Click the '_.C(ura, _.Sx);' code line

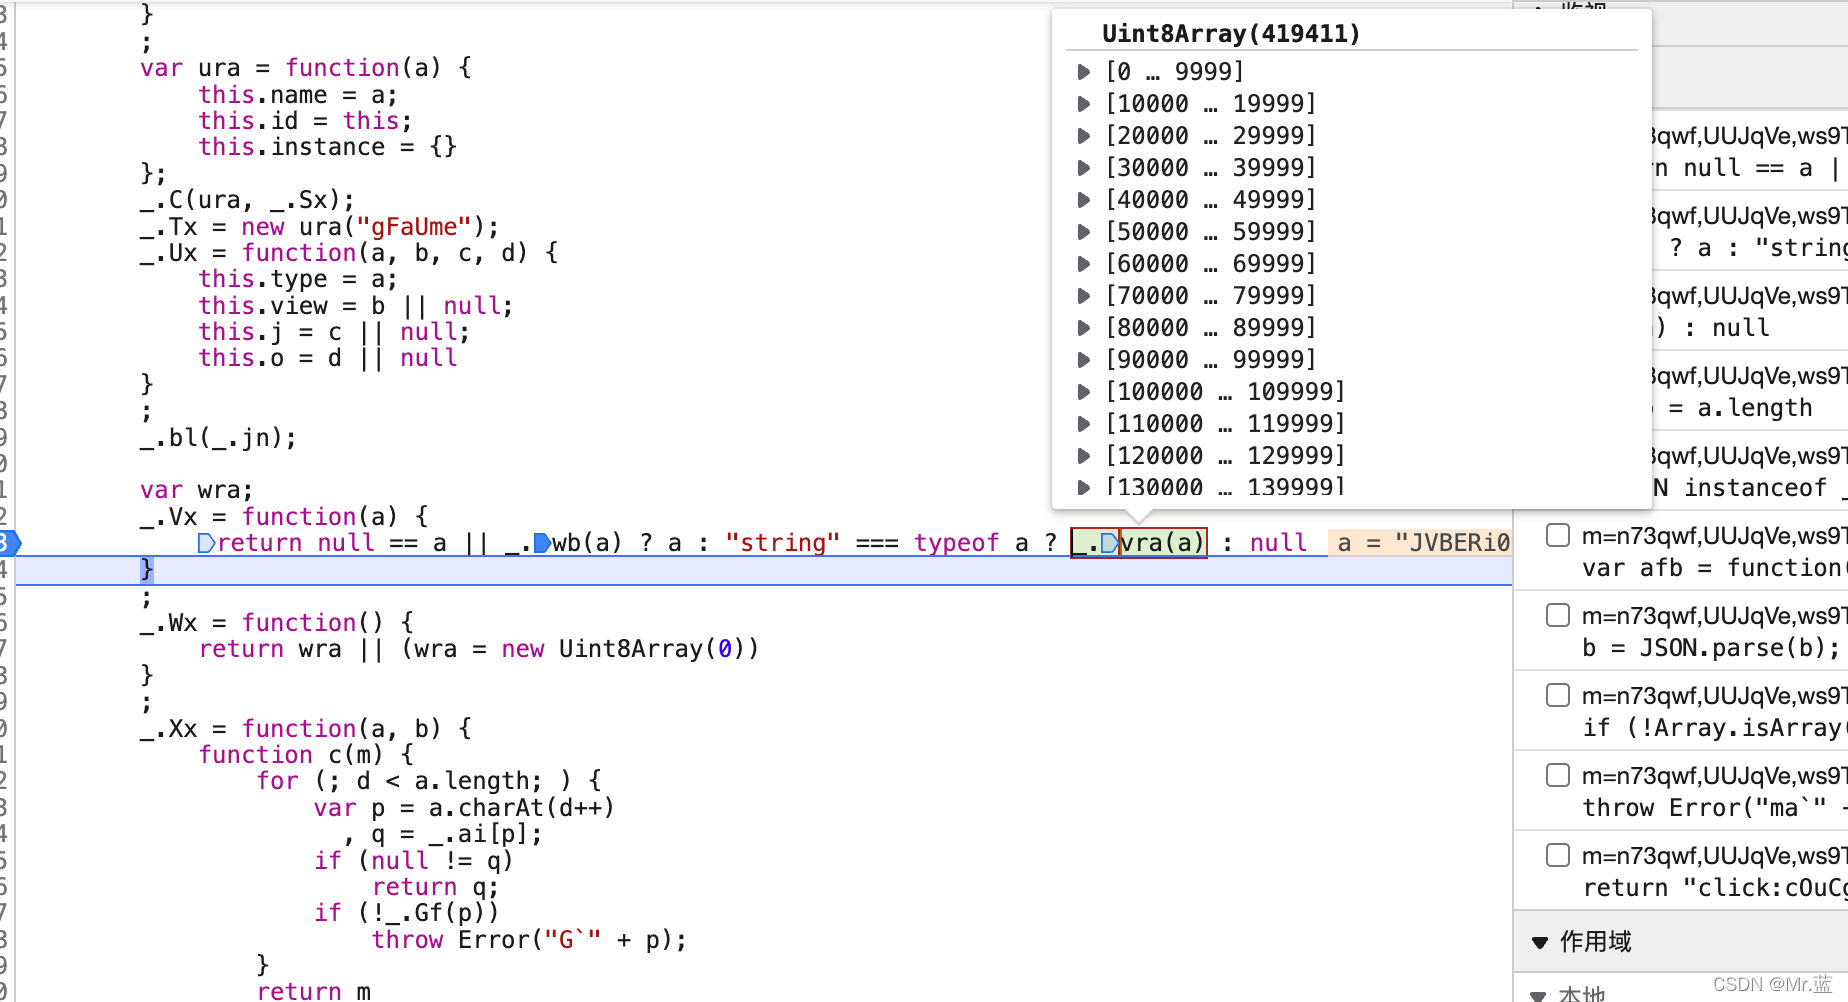point(247,200)
